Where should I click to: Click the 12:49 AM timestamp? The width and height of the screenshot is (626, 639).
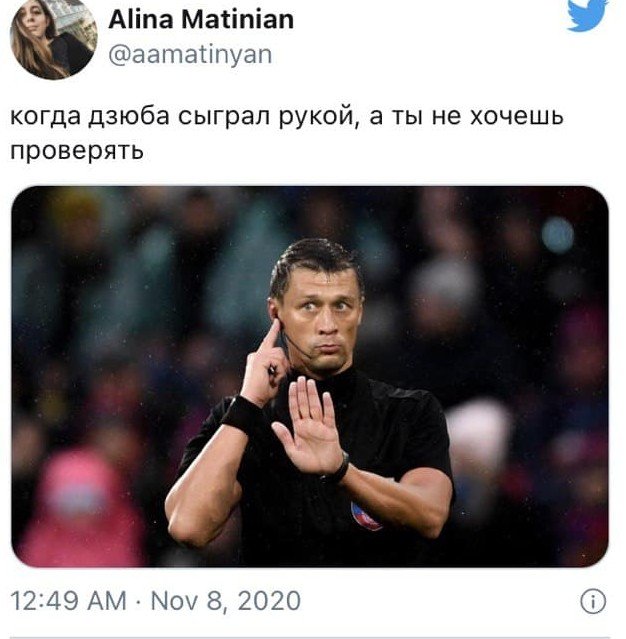[68, 601]
